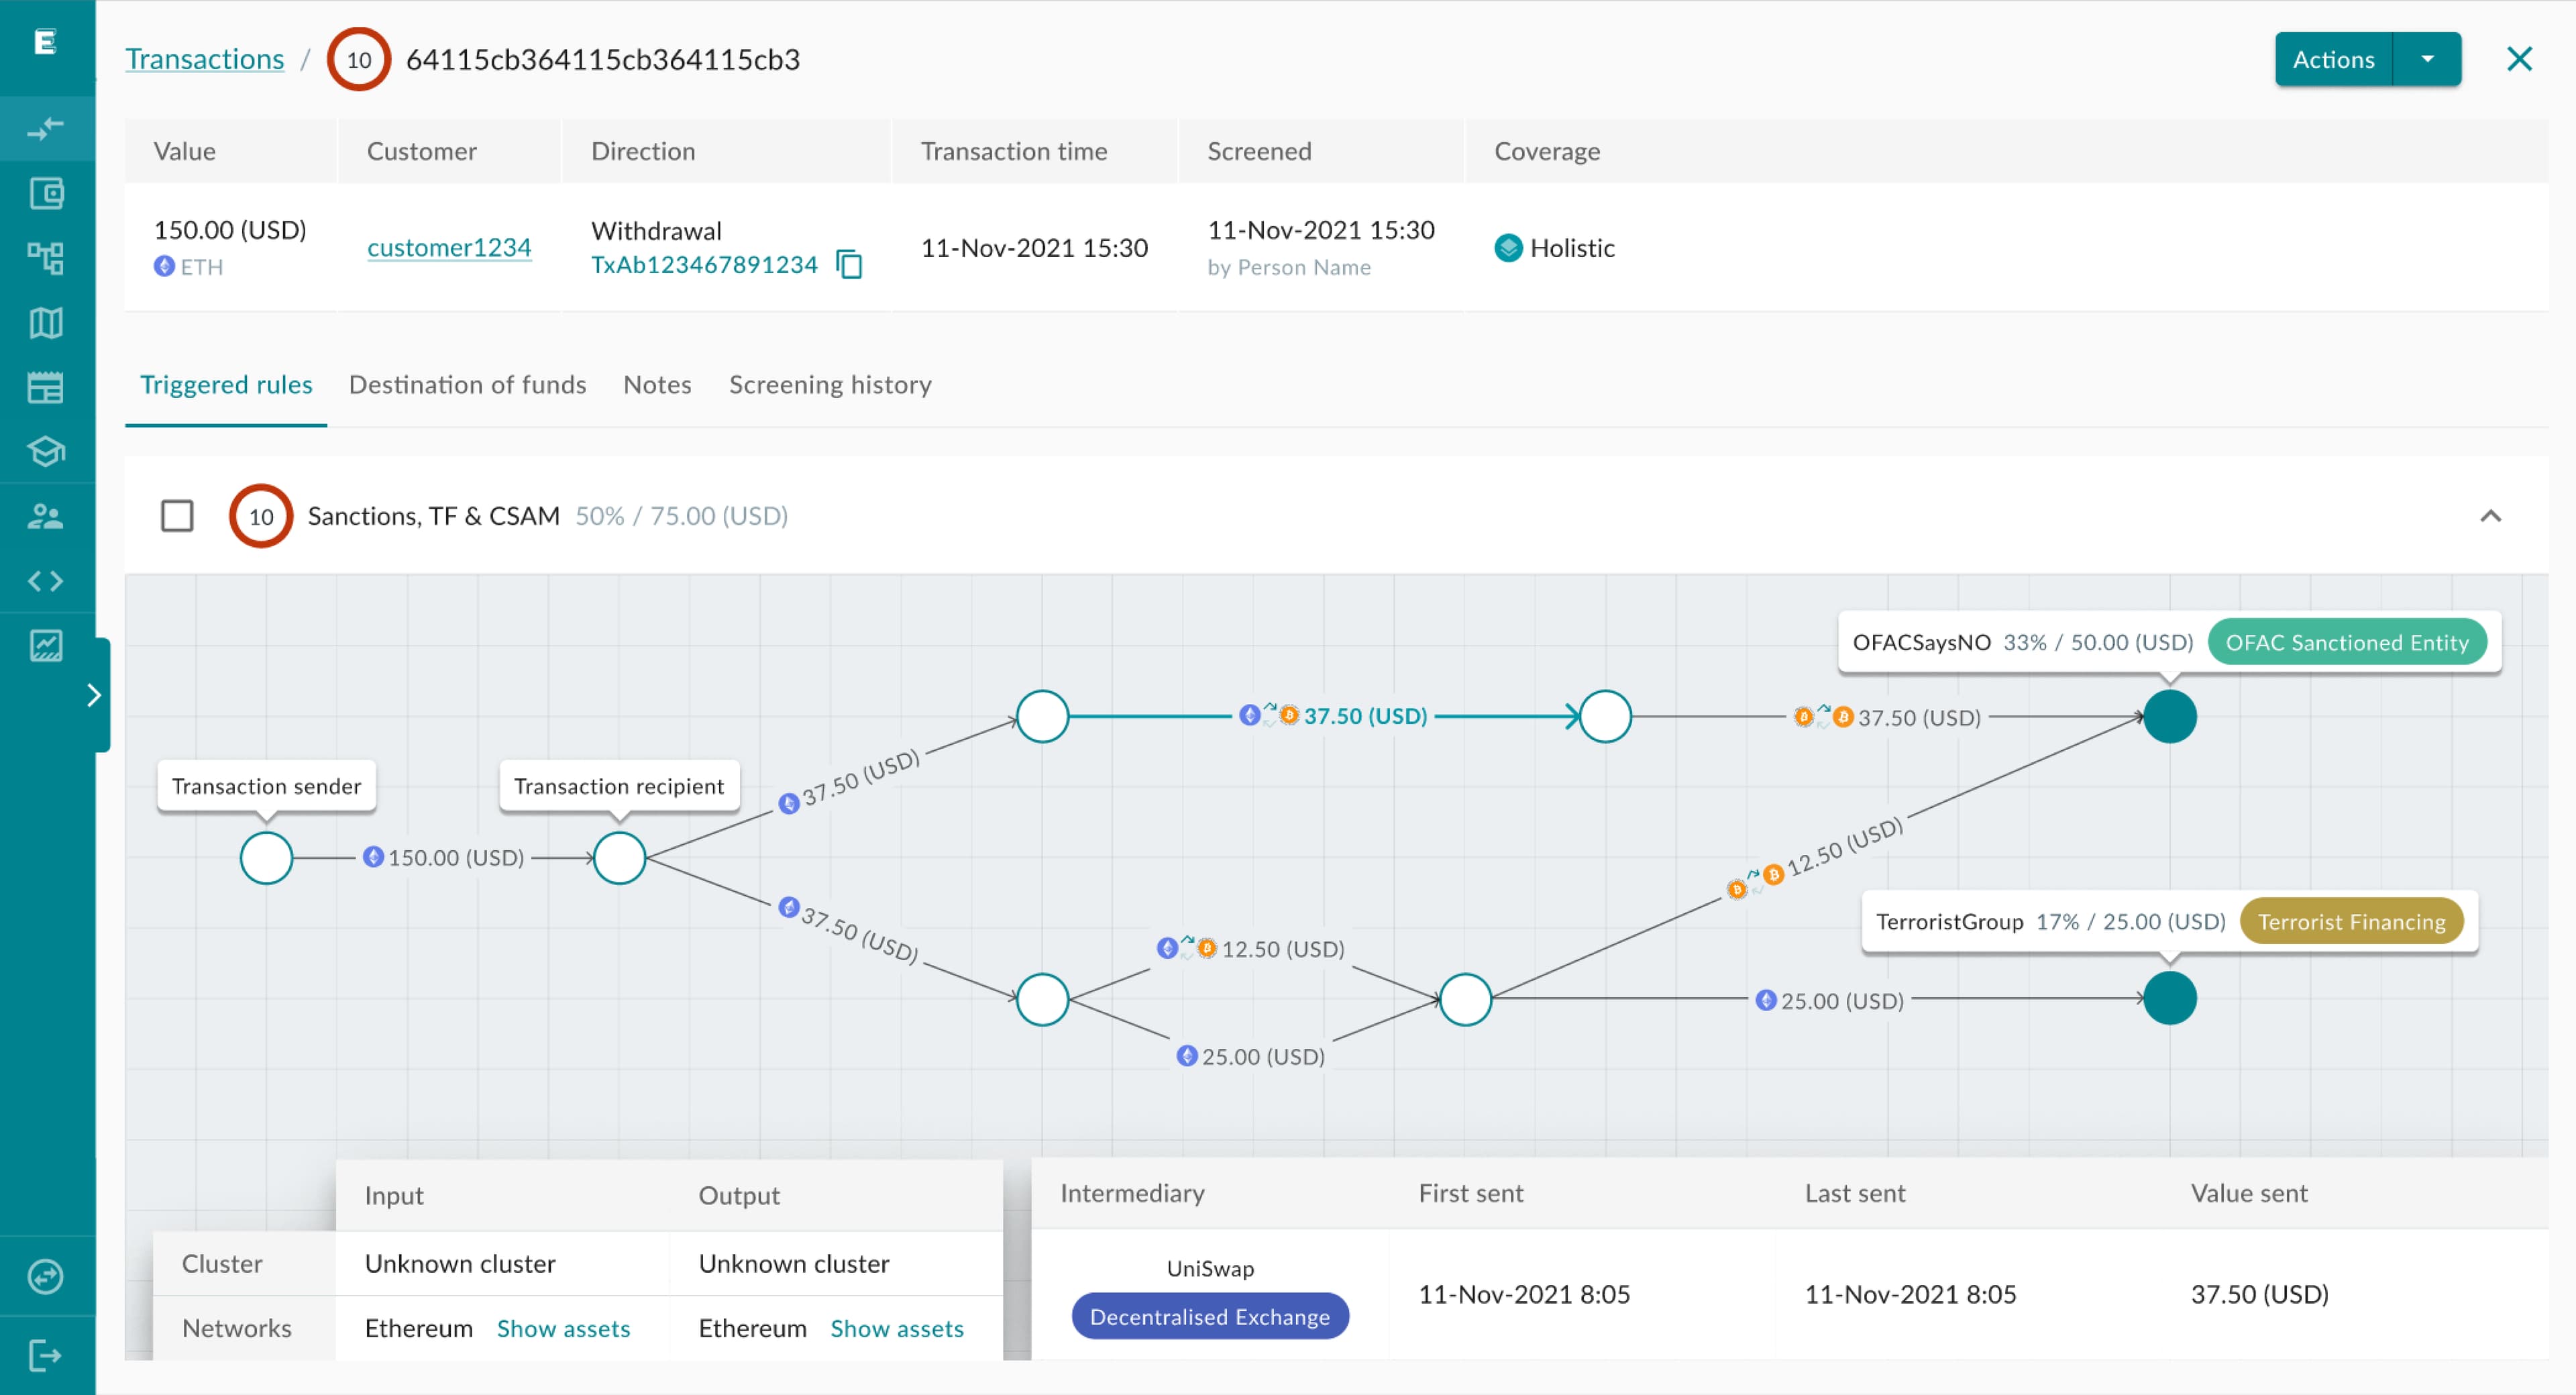The image size is (2576, 1395).
Task: Open the transaction screening icon in the sidebar
Action: [x=46, y=128]
